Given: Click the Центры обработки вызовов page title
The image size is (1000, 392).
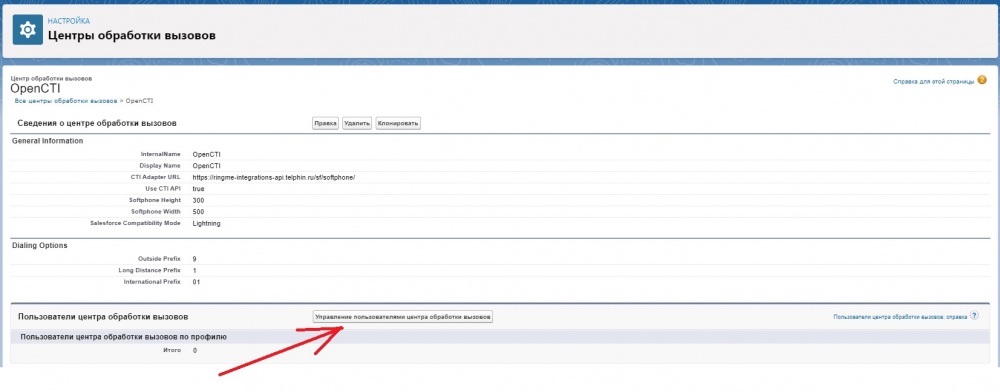Looking at the screenshot, I should [131, 35].
